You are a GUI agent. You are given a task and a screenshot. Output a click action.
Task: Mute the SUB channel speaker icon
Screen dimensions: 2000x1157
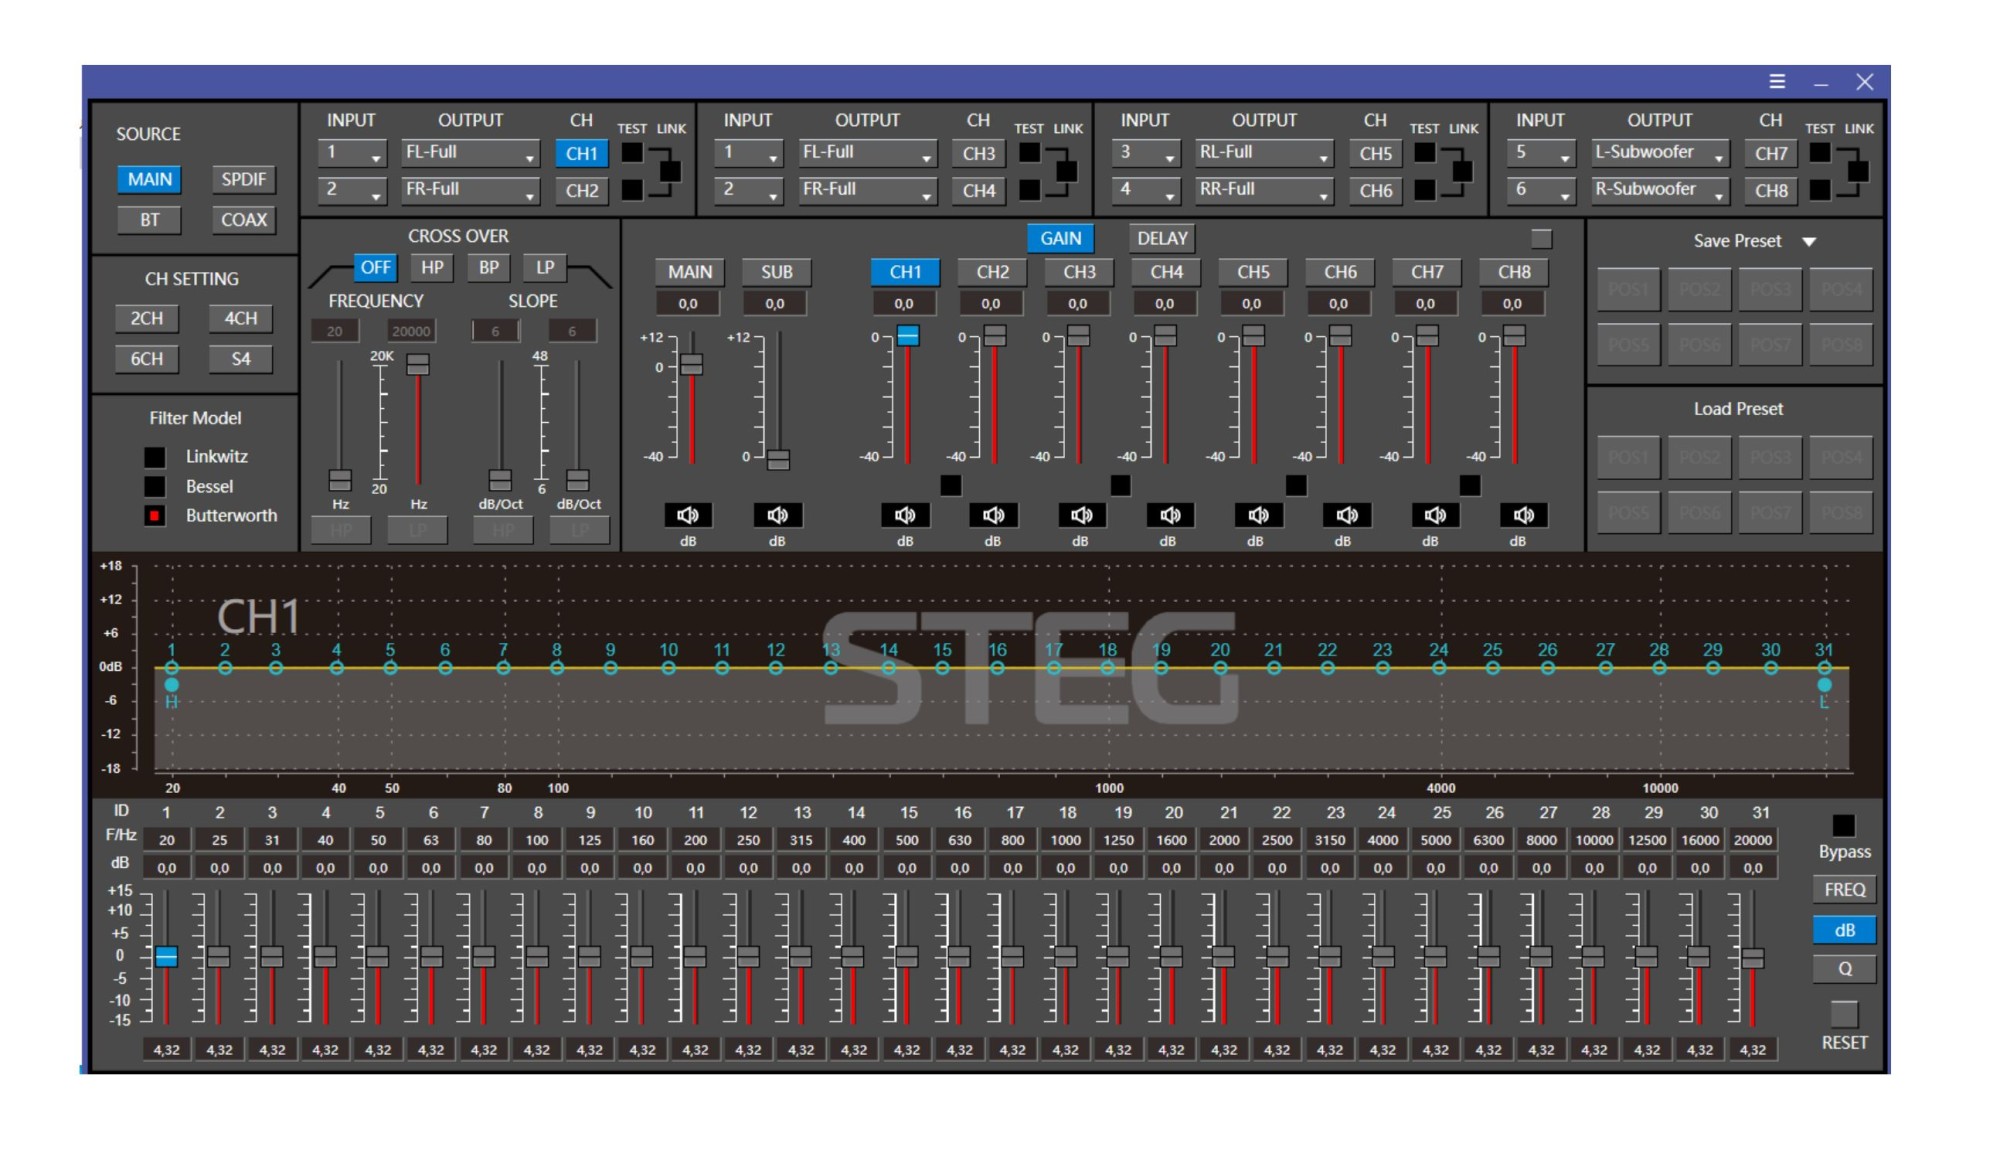(x=777, y=515)
